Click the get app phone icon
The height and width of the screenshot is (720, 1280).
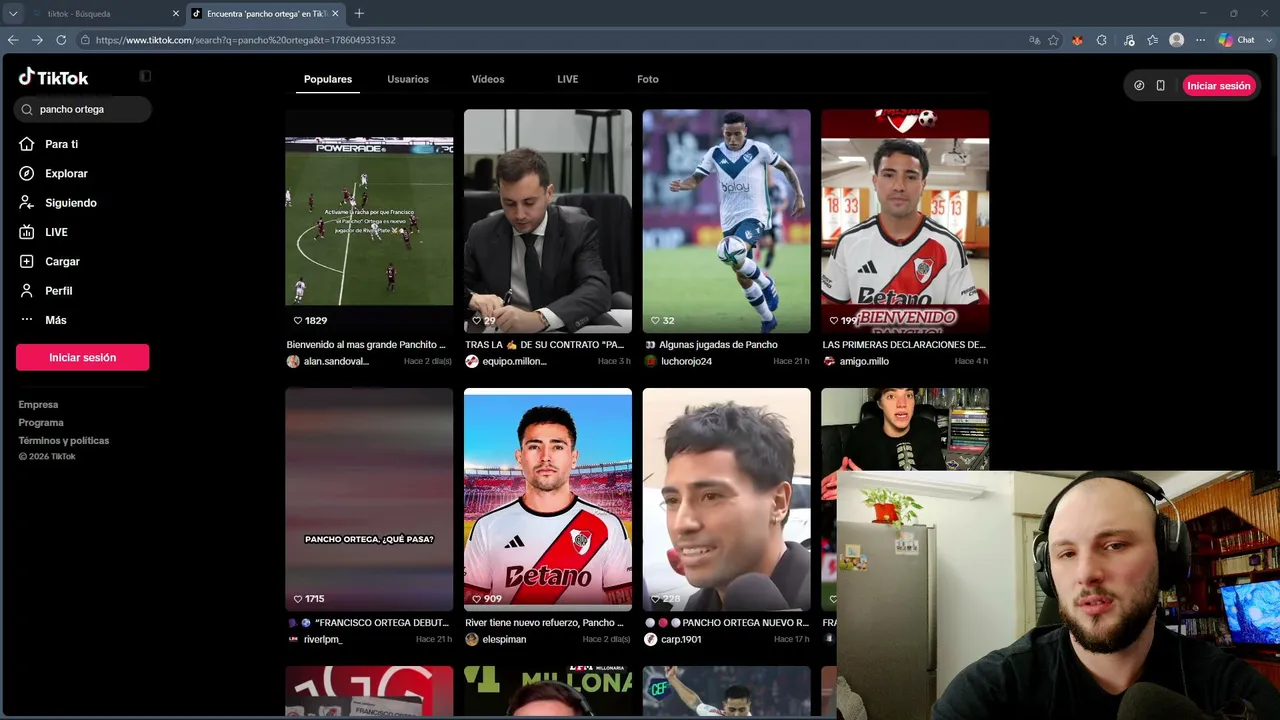[1161, 86]
